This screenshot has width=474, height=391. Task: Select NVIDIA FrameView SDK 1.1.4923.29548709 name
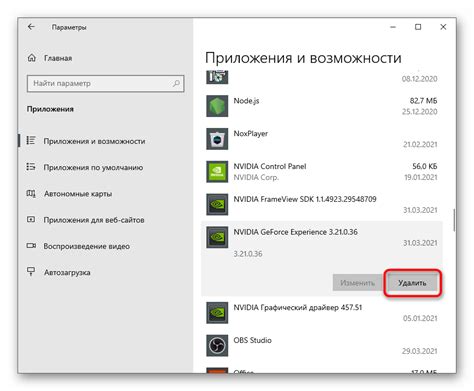[305, 199]
